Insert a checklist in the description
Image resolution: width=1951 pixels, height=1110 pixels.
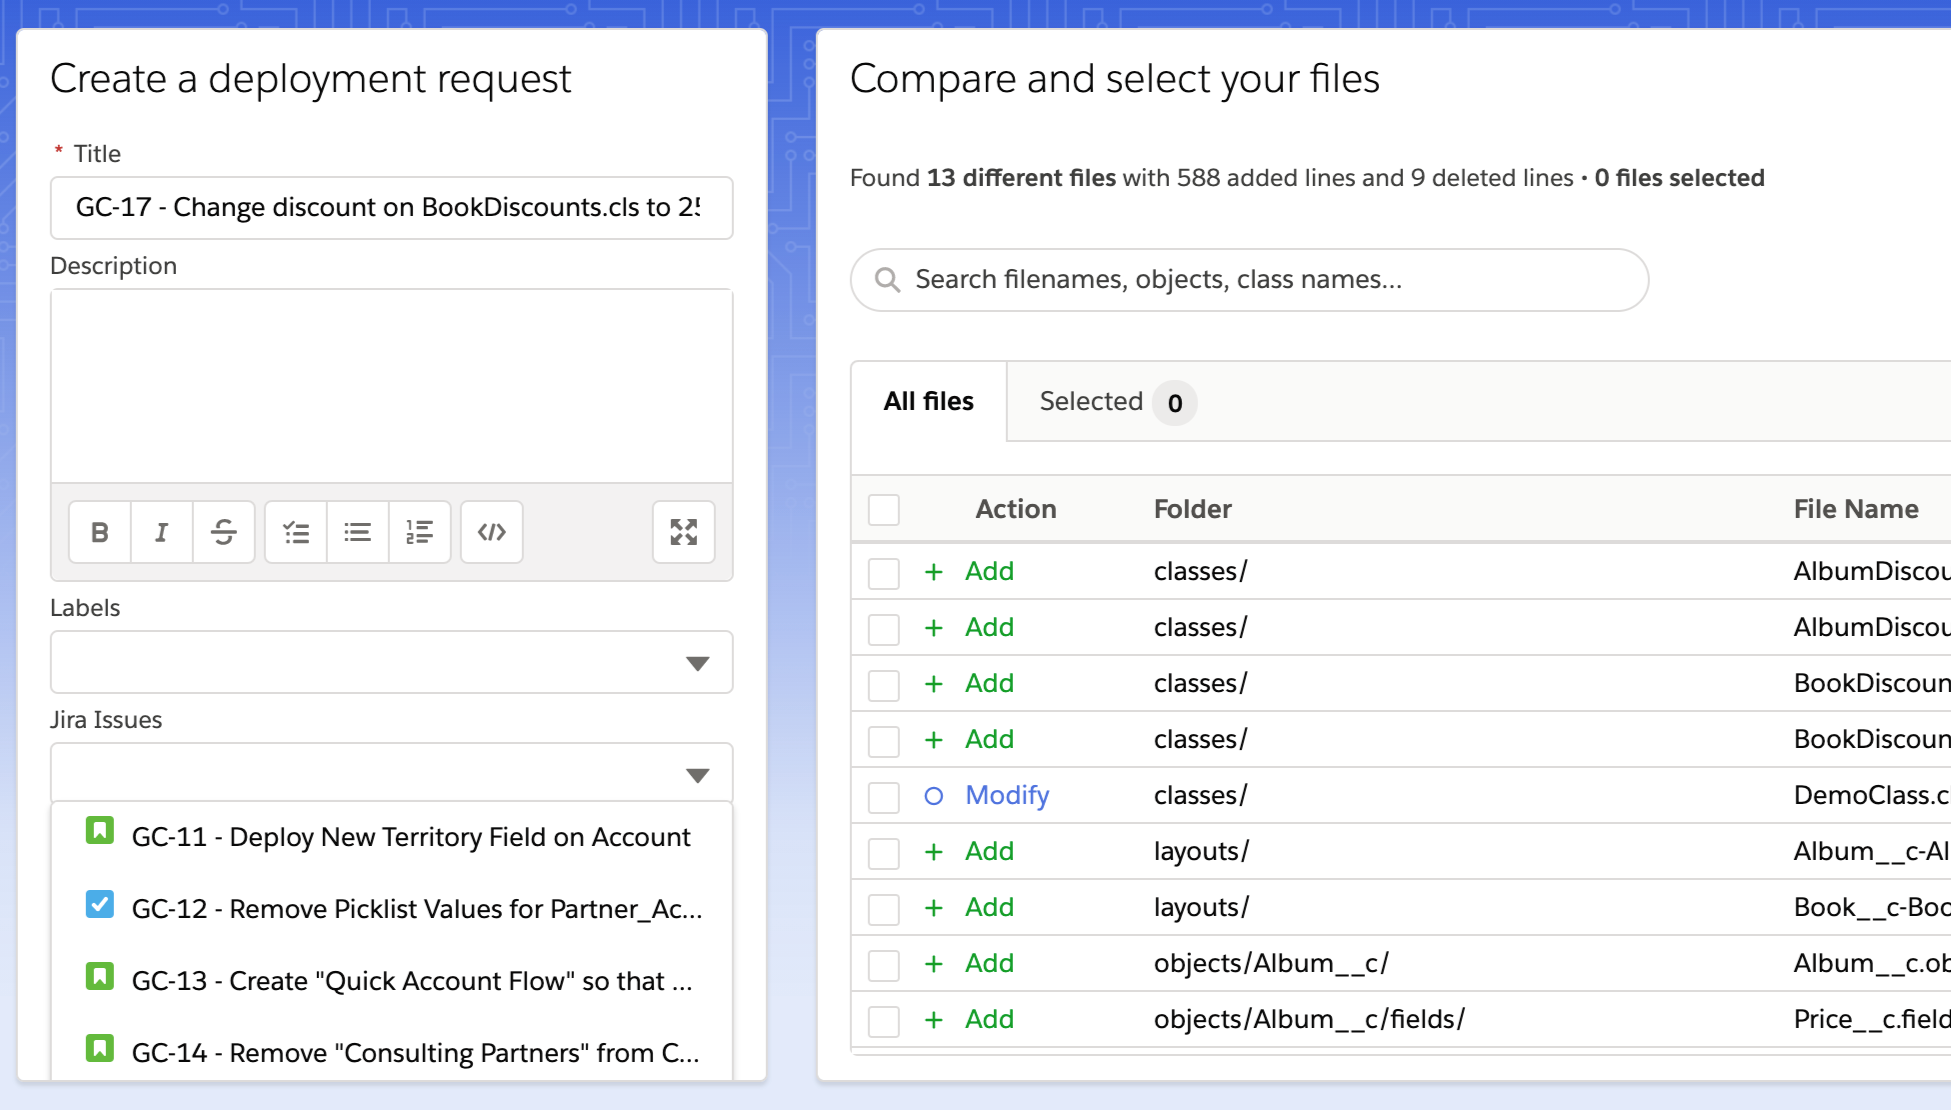tap(295, 532)
